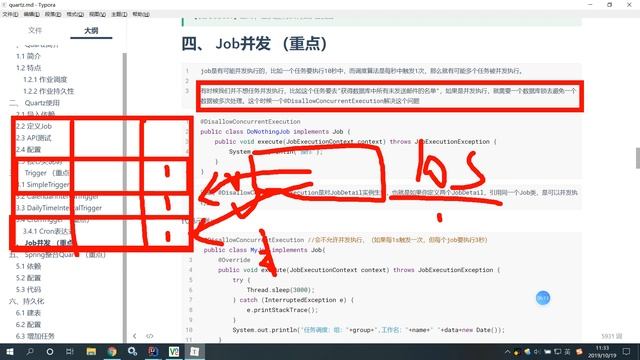Open Sogou input icon in tray
The width and height of the screenshot is (640, 360).
pyautogui.click(x=579, y=351)
